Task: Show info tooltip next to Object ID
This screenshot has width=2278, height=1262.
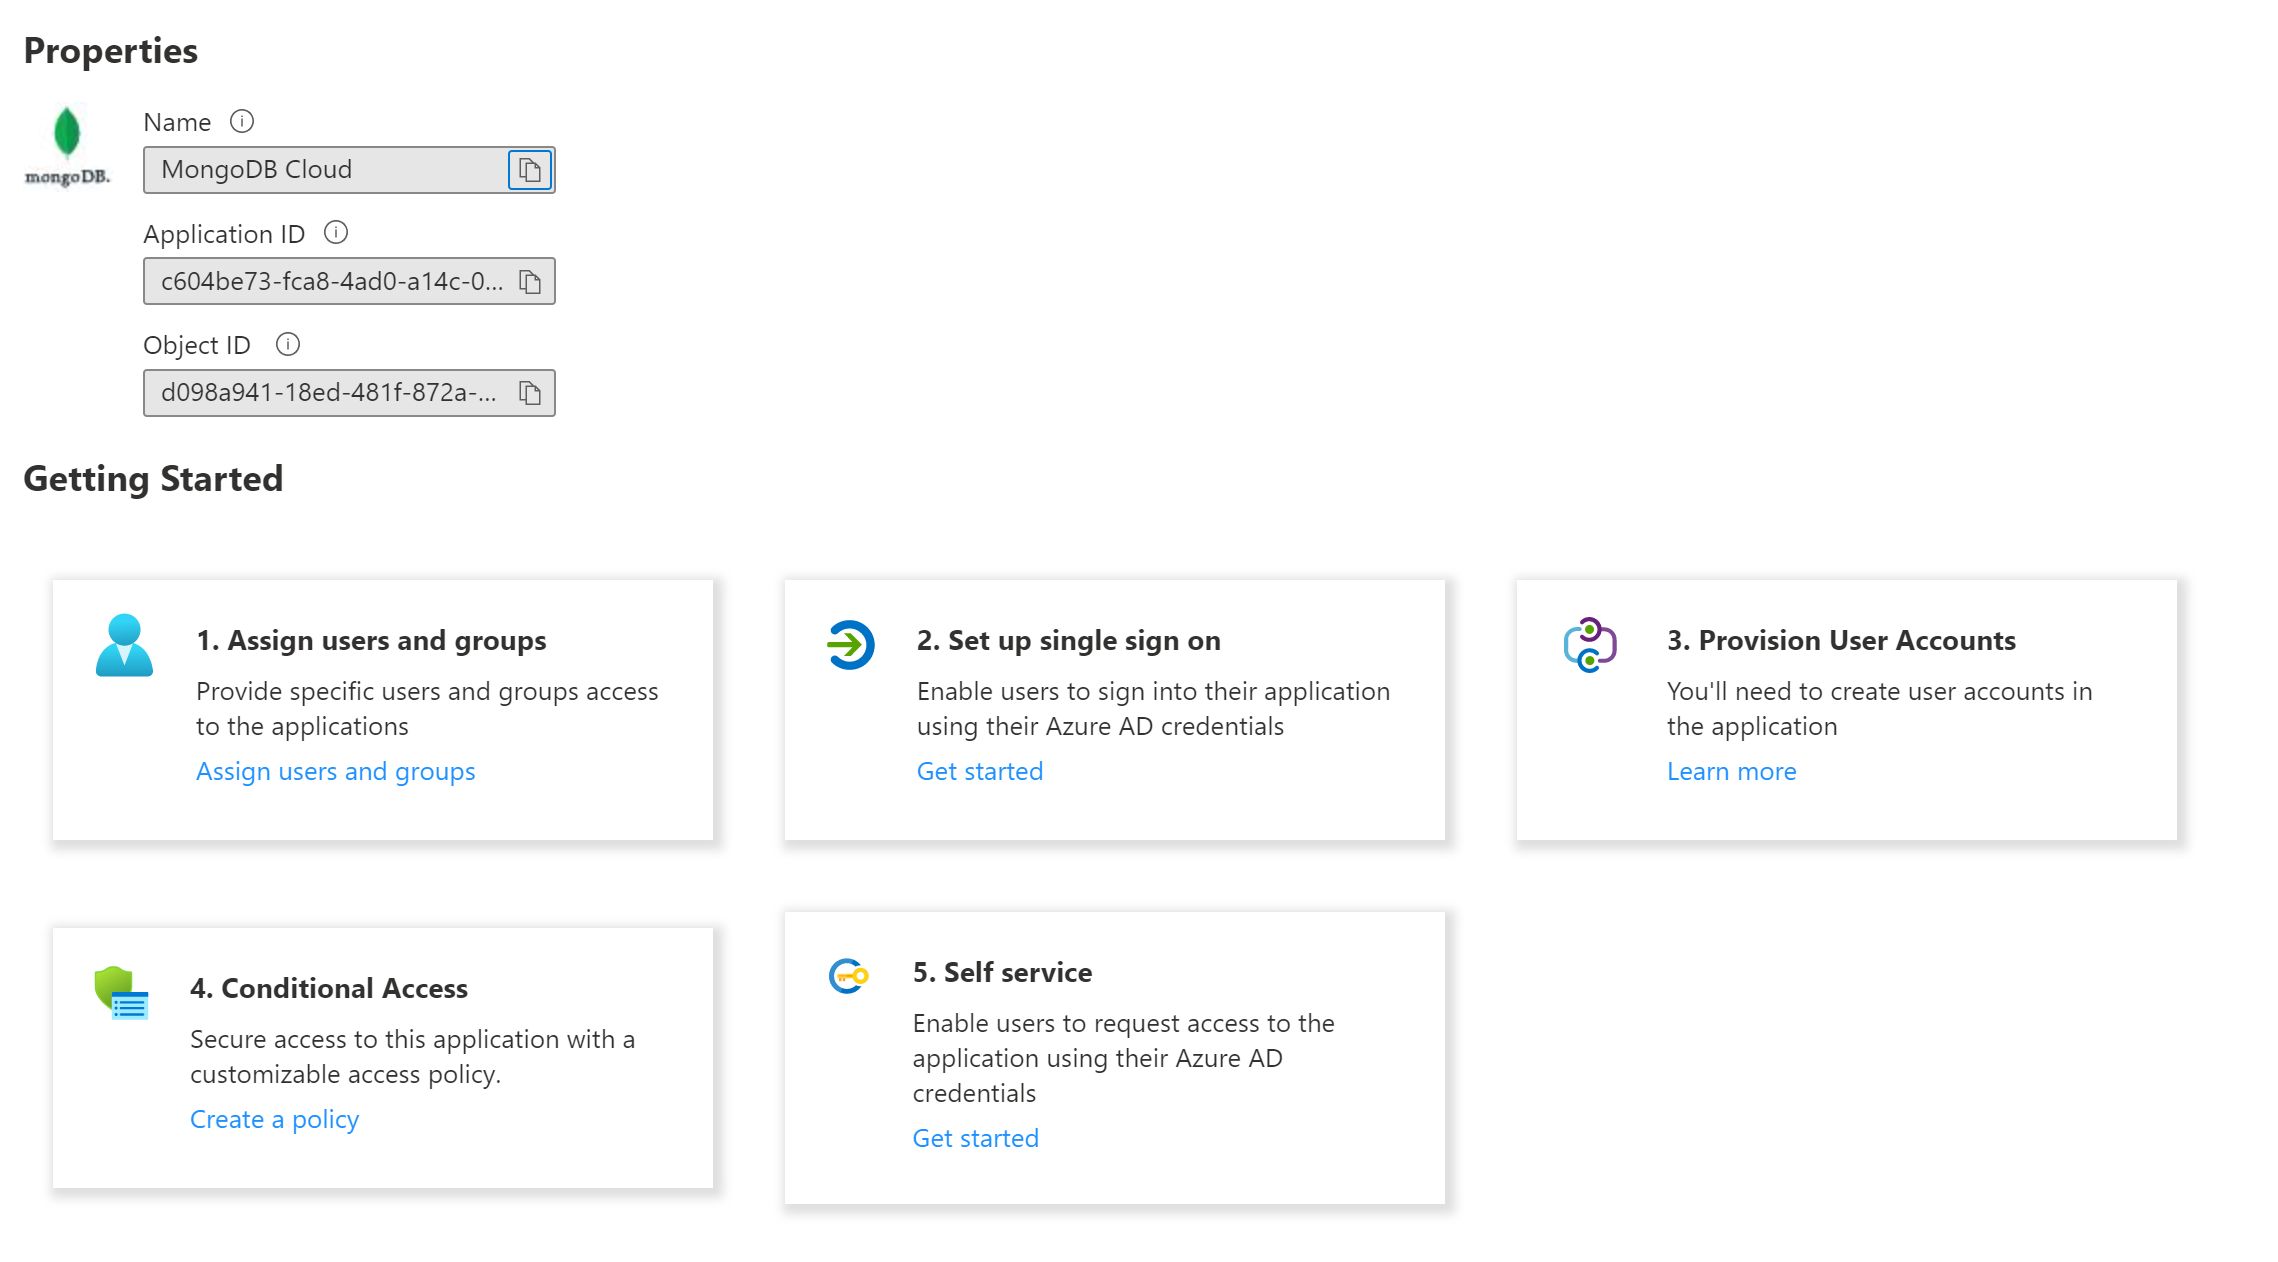Action: pos(288,345)
